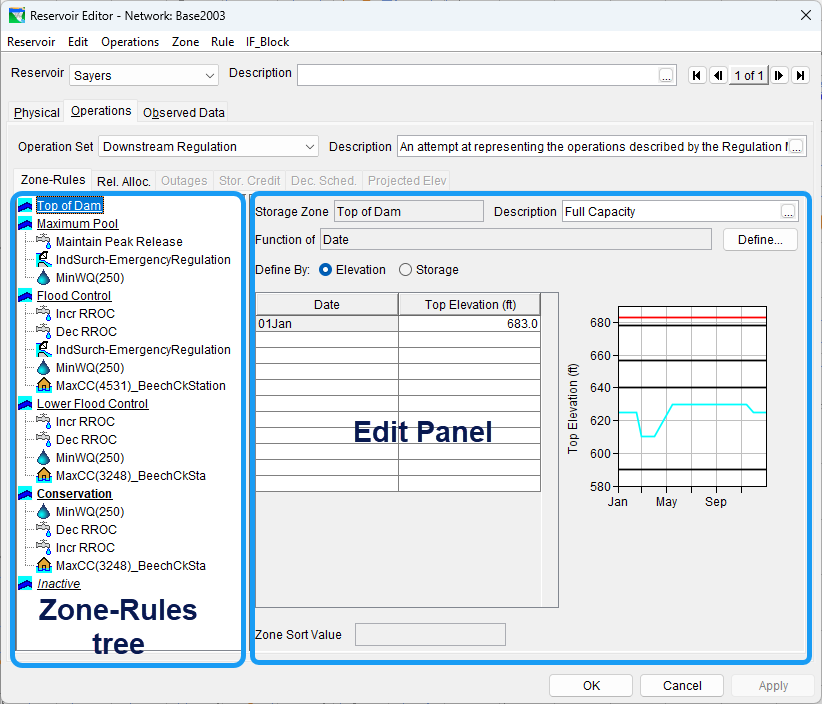Switch to the Physical tab
The image size is (822, 704).
click(x=37, y=113)
